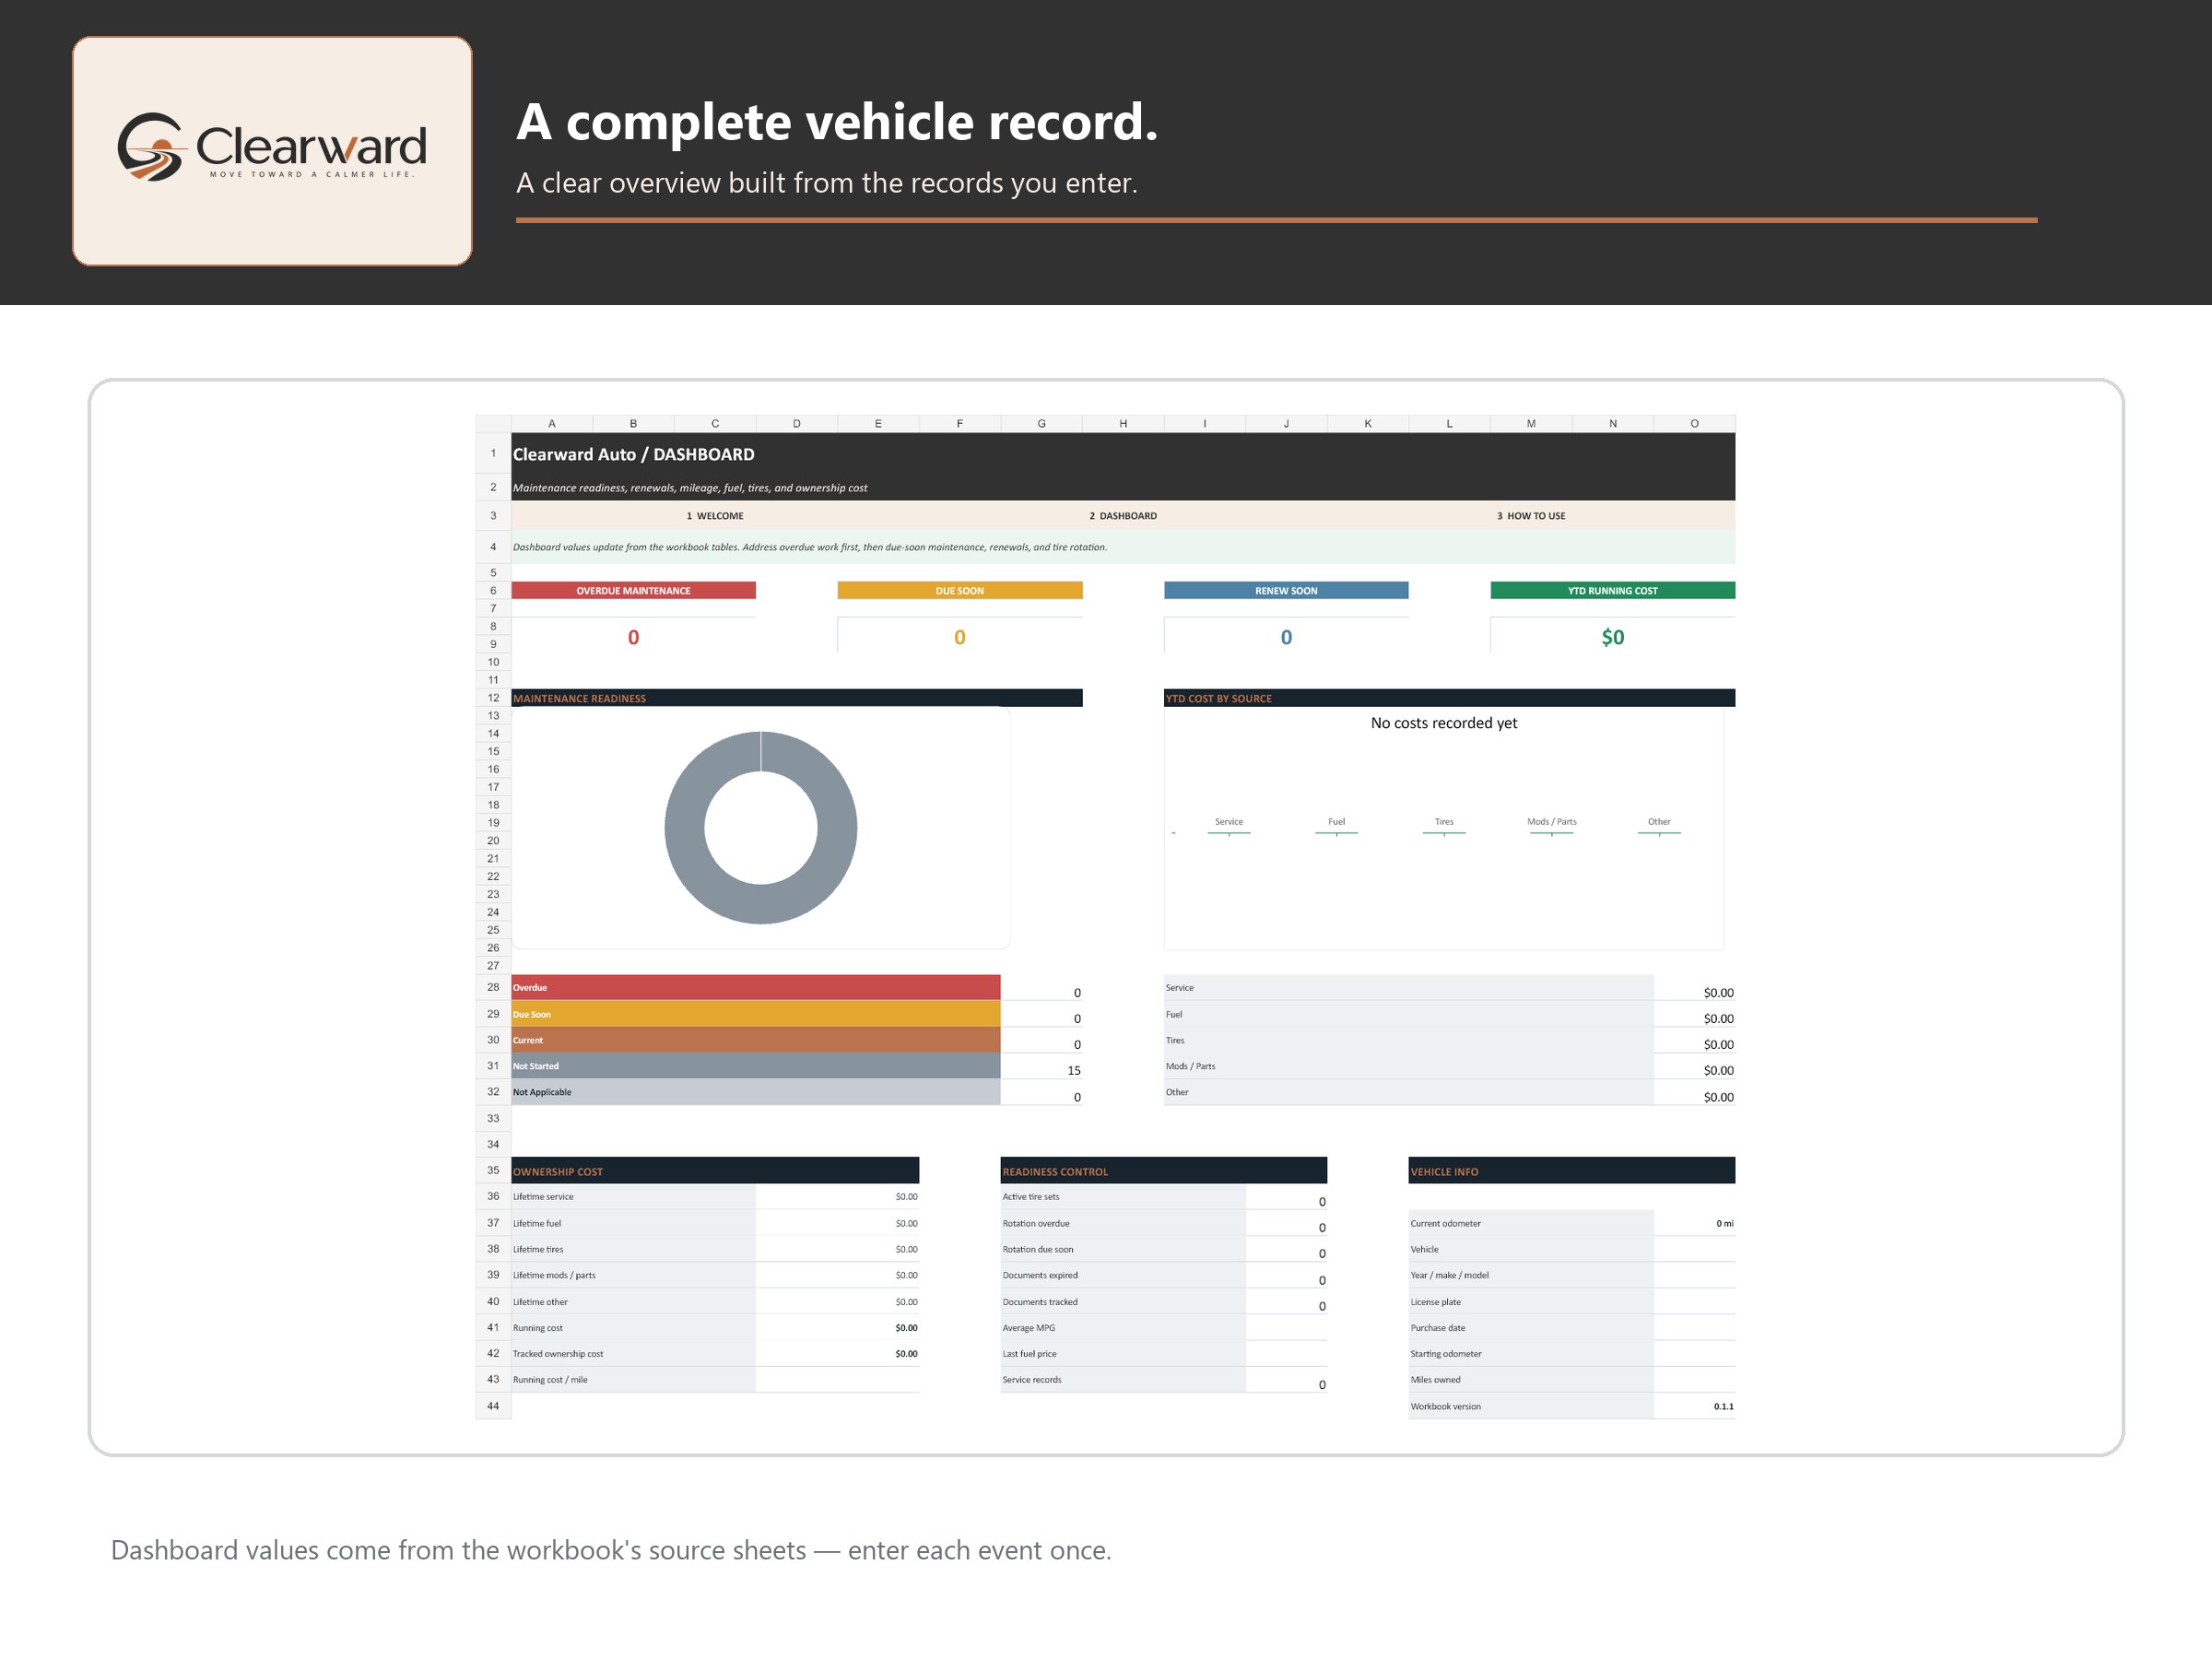Click the Workbook version label
Screen dimensions: 2212x1659
(x=1446, y=1406)
